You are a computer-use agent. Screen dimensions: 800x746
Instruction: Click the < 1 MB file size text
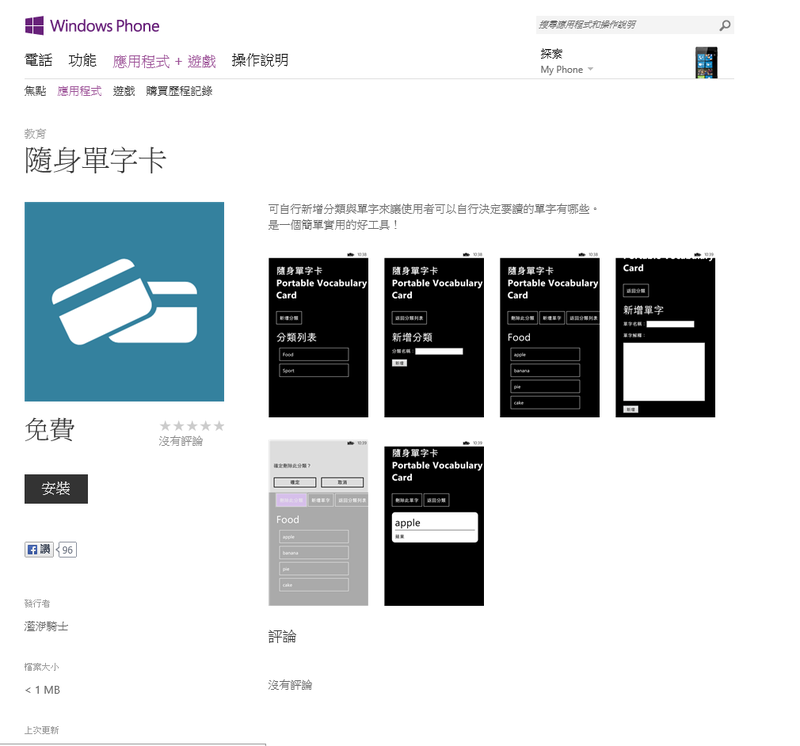point(42,690)
